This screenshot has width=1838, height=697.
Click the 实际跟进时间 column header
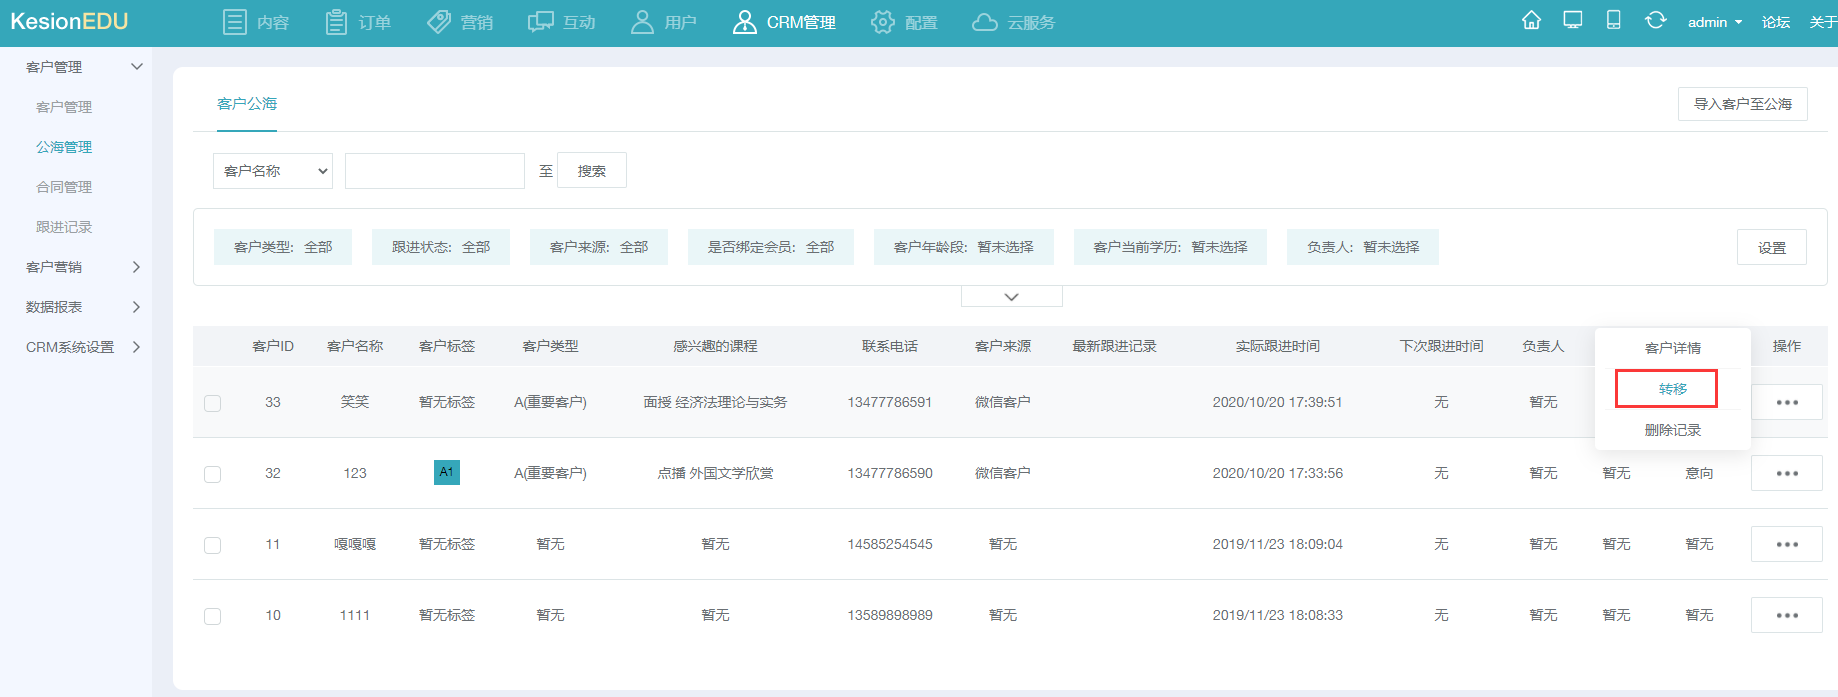(x=1278, y=346)
